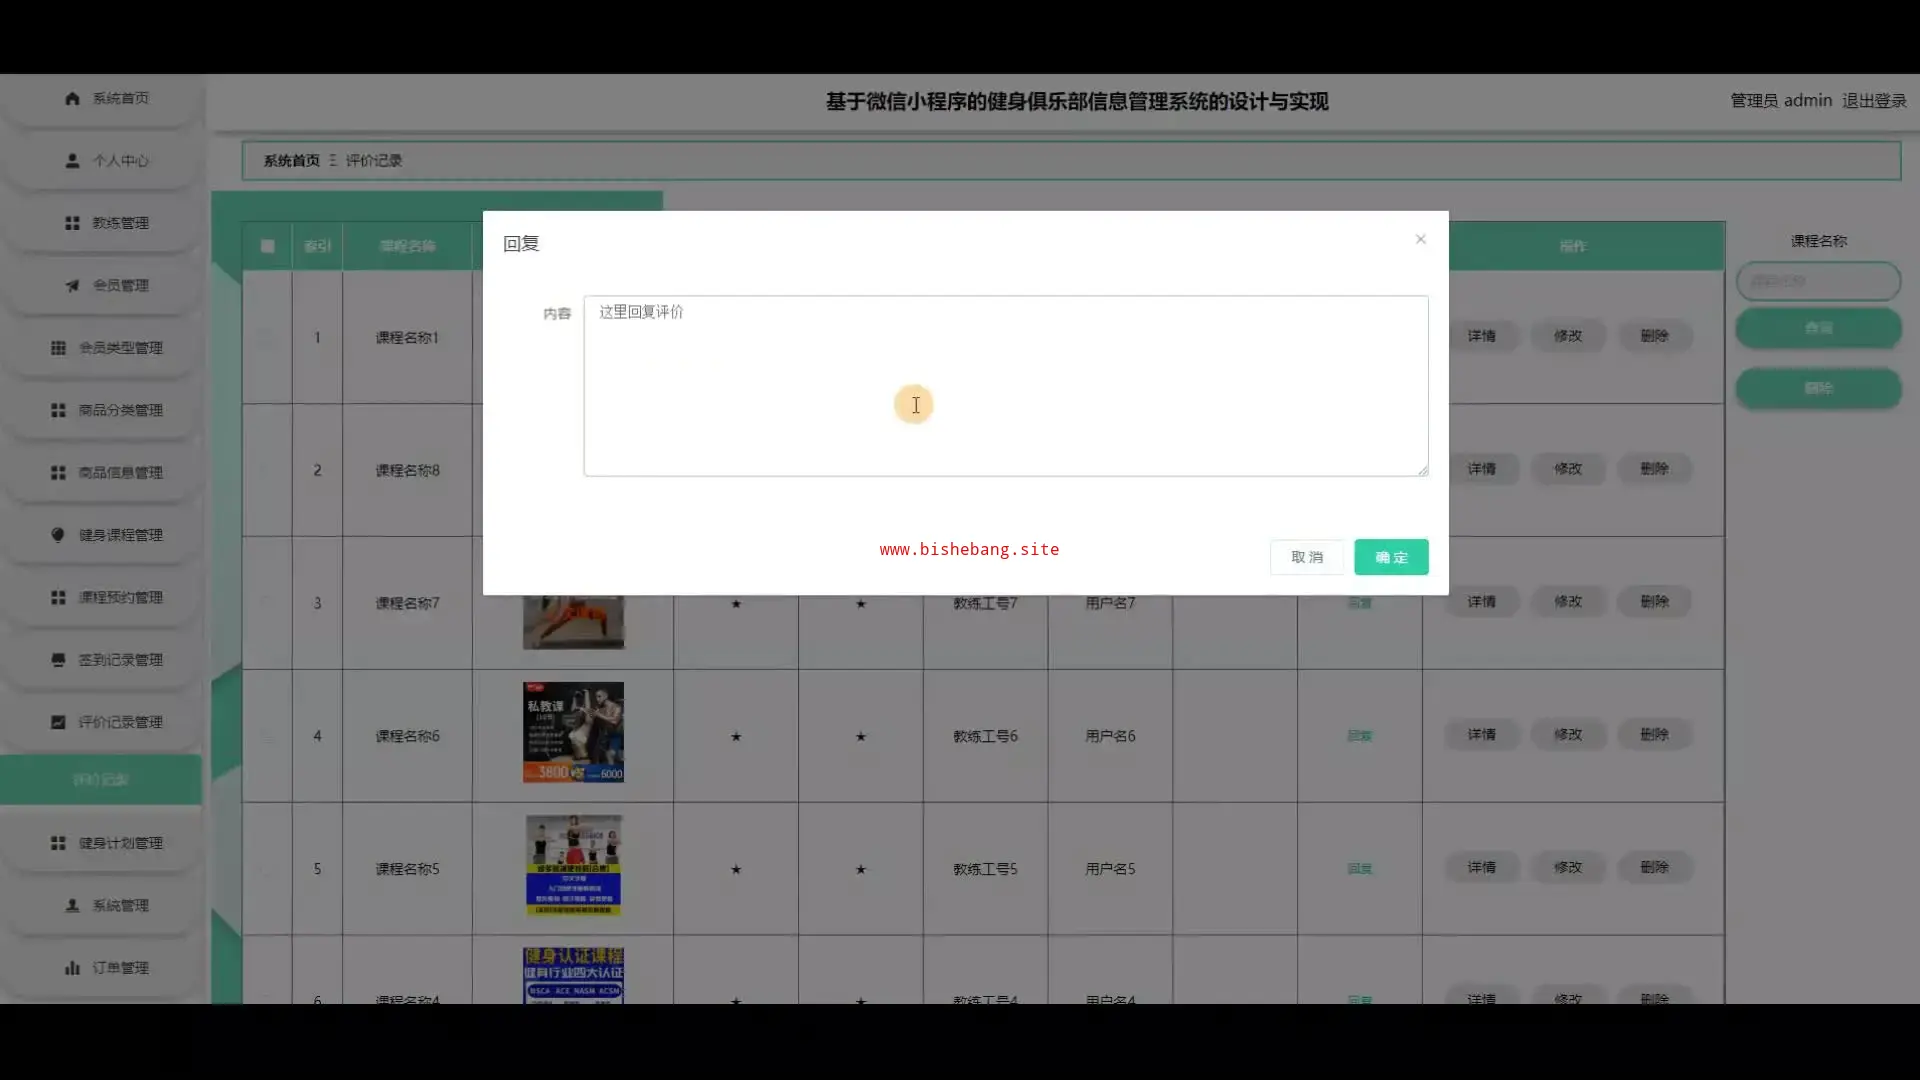This screenshot has height=1080, width=1920.
Task: Click the table icon beside 会员类型管理
Action: [x=58, y=348]
